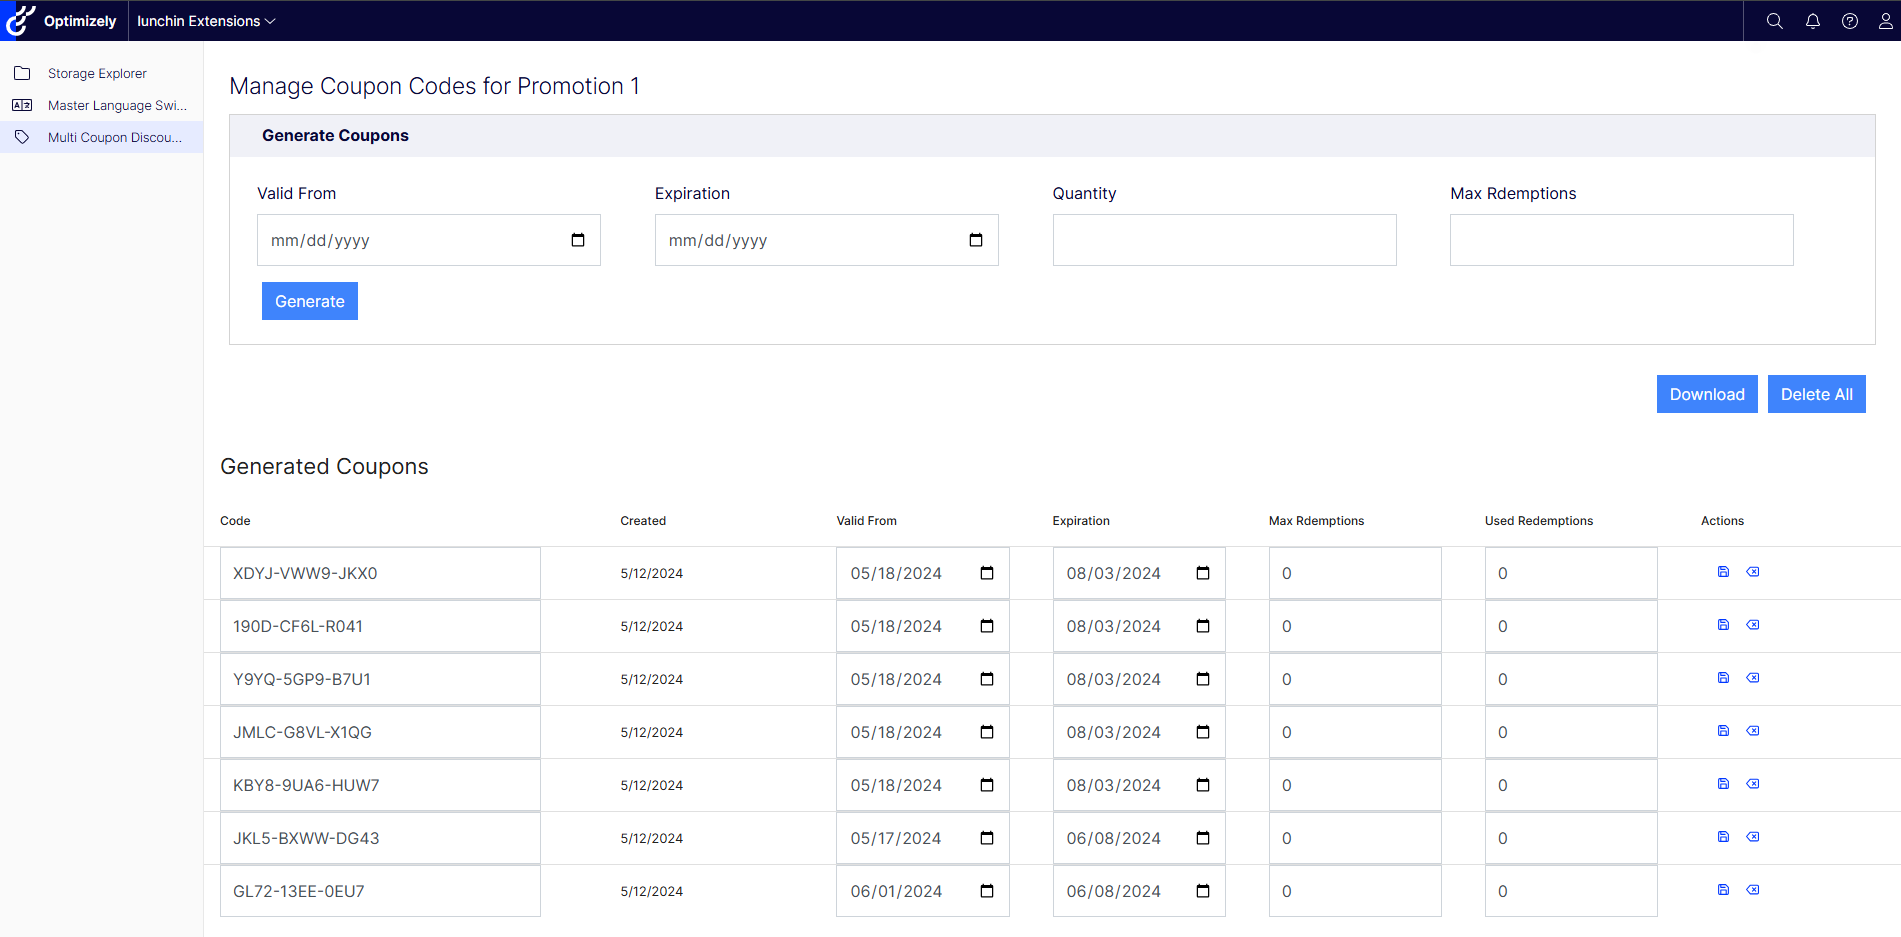Open the help question mark icon
This screenshot has width=1901, height=937.
1849,21
